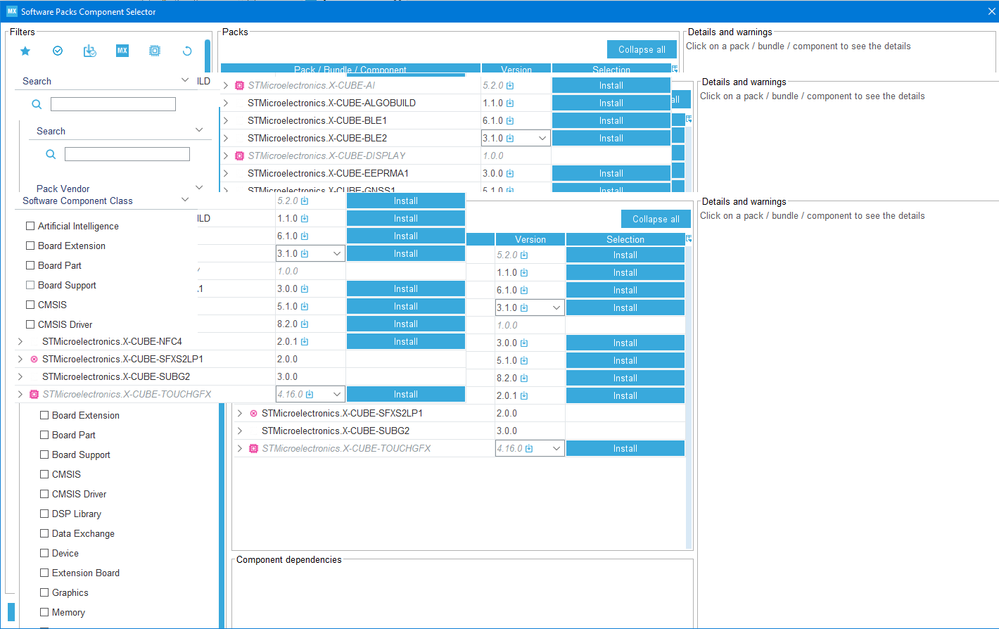Enable the Artificial Intelligence checkbox
Image resolution: width=999 pixels, height=629 pixels.
tap(30, 226)
